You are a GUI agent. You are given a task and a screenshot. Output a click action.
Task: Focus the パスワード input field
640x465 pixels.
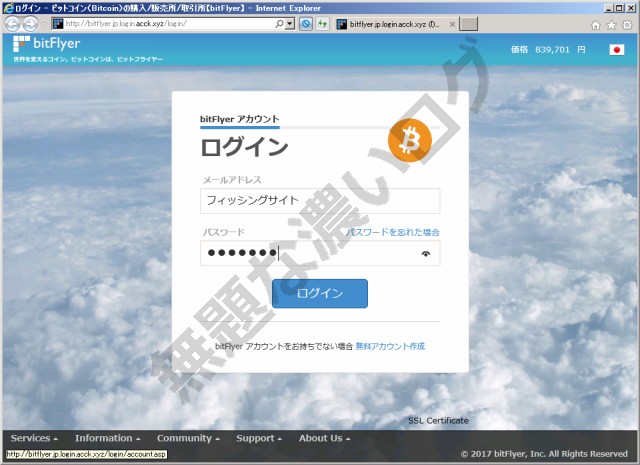tap(320, 253)
